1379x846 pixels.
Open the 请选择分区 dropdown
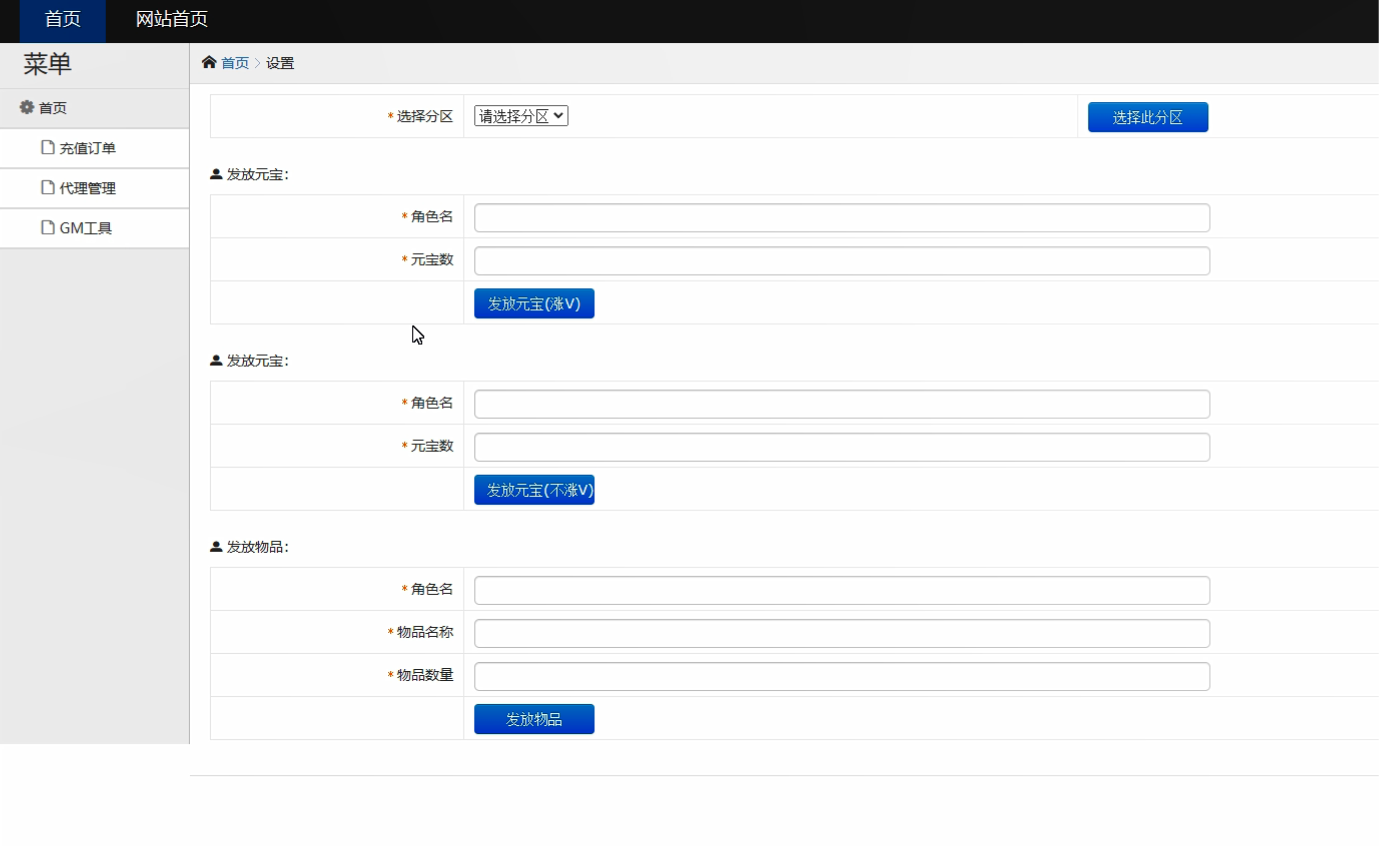coord(521,116)
